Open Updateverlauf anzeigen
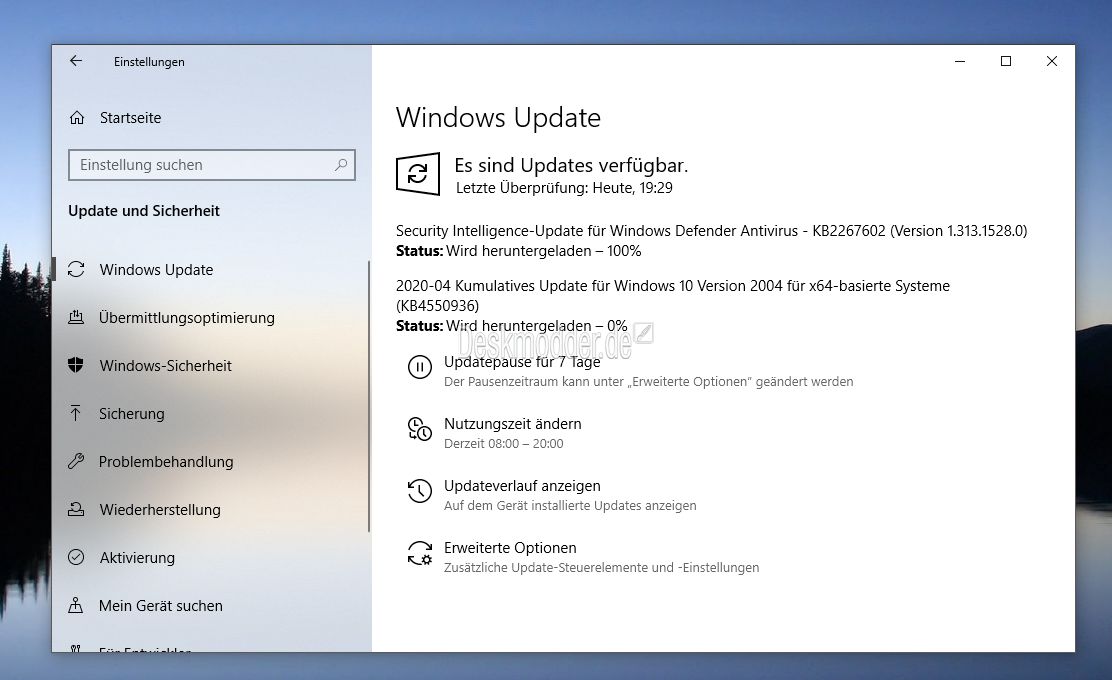1112x680 pixels. (x=522, y=486)
